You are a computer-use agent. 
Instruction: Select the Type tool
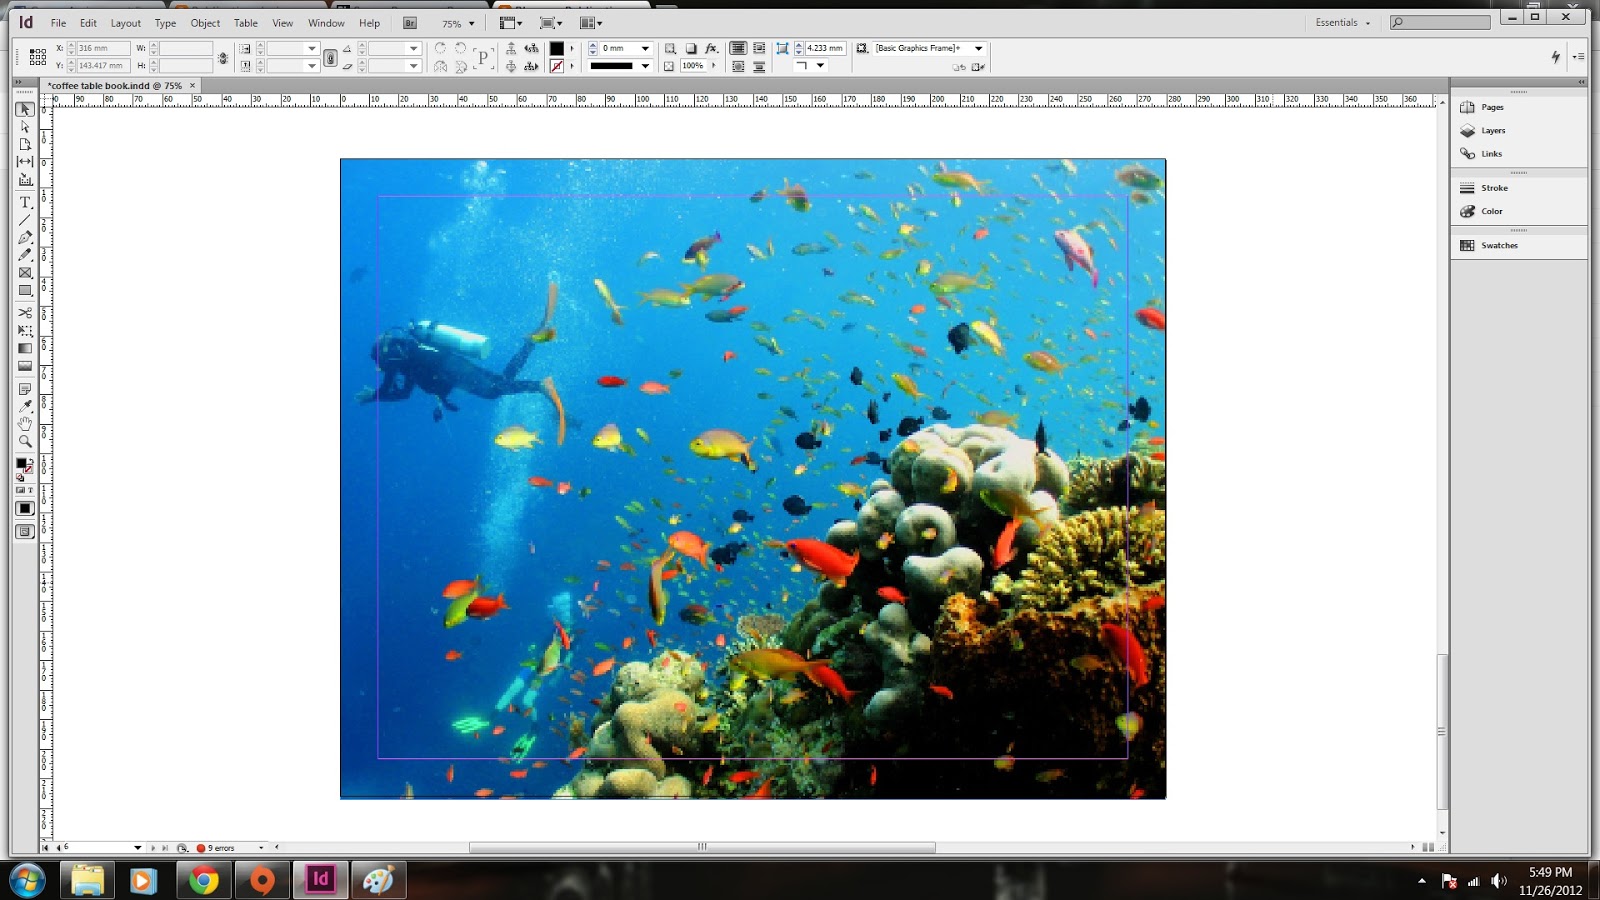point(25,202)
